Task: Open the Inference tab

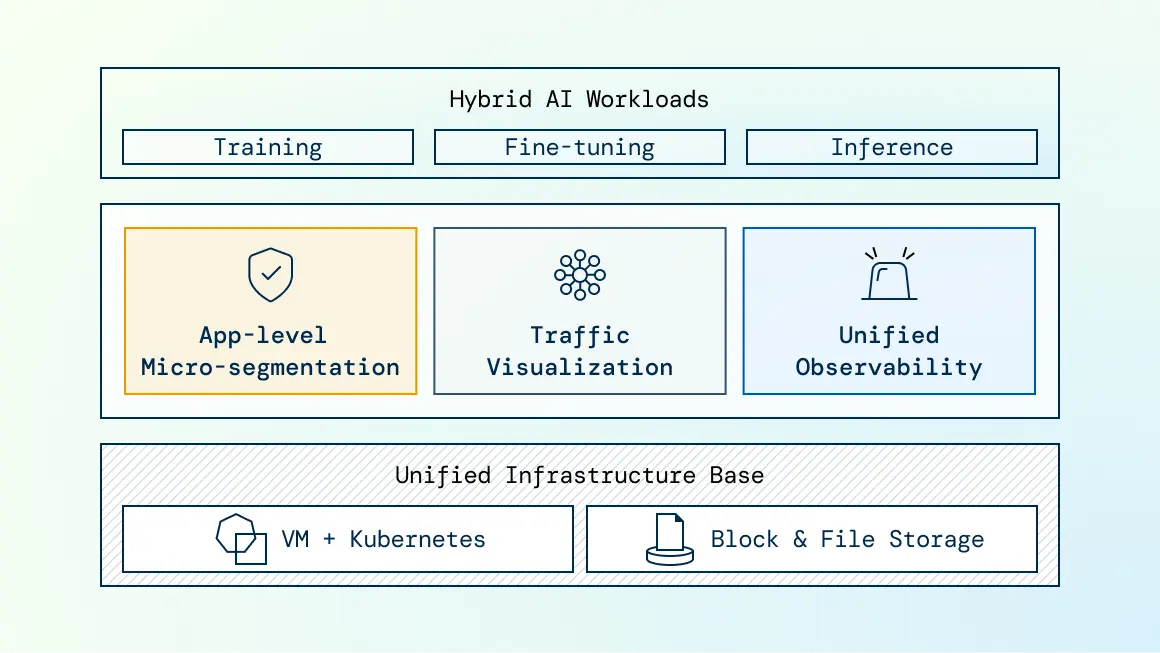Action: (891, 147)
